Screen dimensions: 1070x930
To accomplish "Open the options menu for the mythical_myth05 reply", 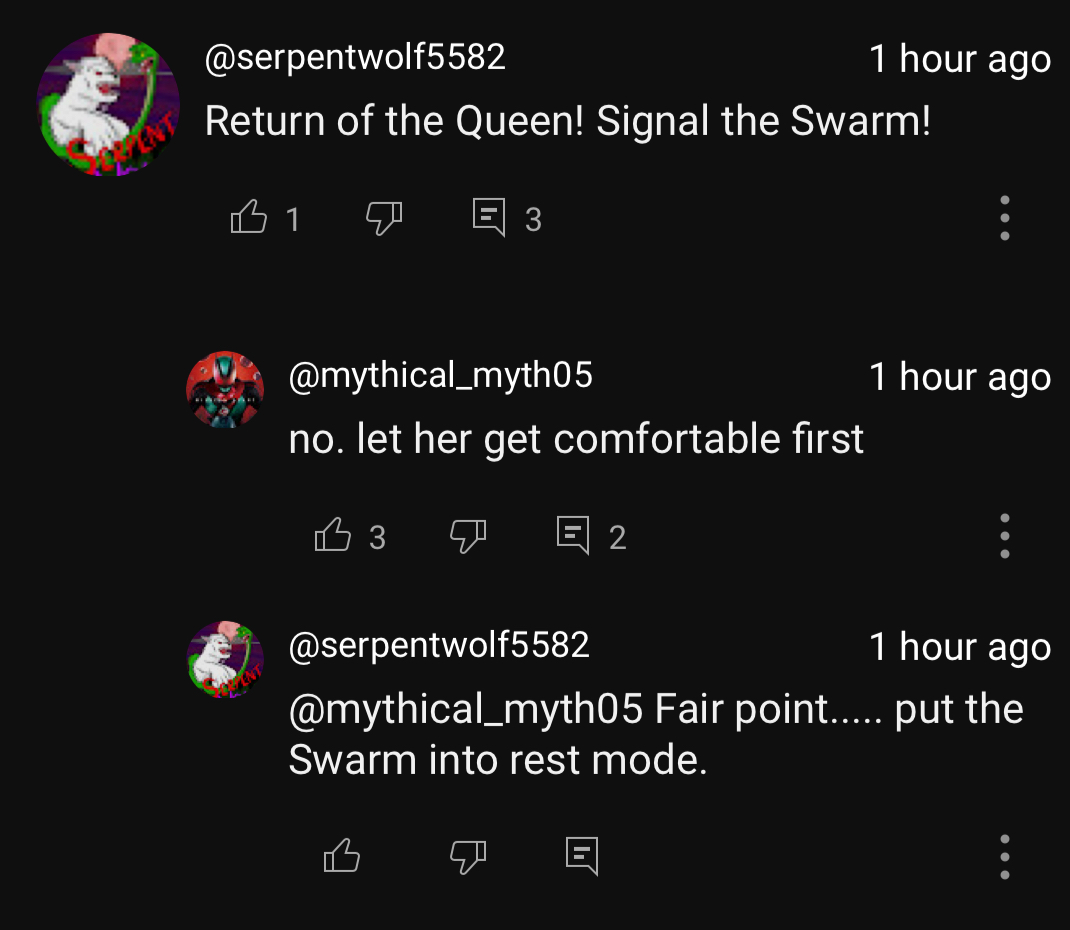I will [x=1004, y=536].
